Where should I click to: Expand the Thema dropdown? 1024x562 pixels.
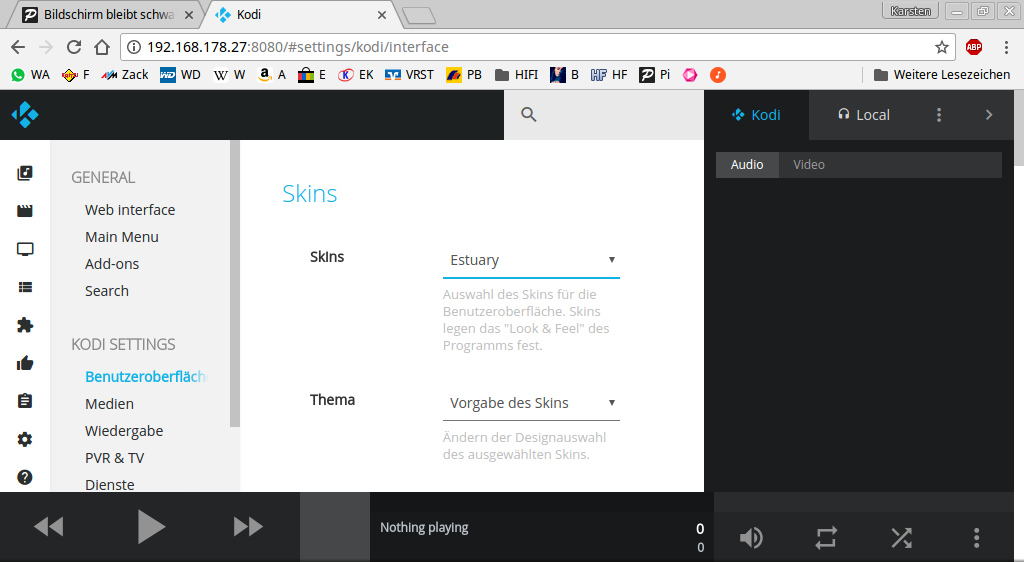[x=530, y=403]
